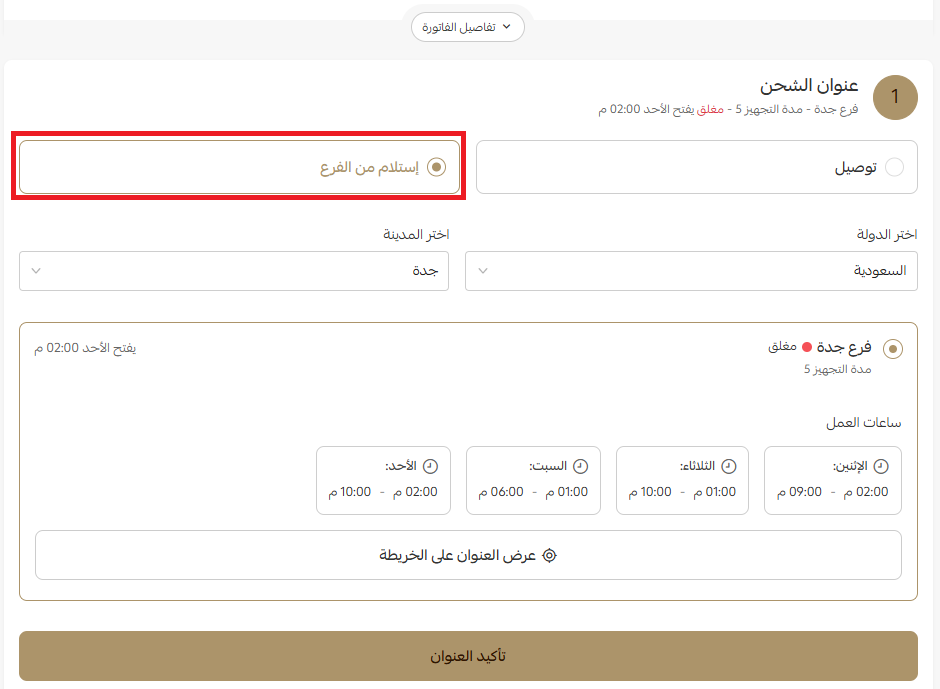940x689 pixels.
Task: Click the عنوان الشحن heading
Action: click(809, 86)
